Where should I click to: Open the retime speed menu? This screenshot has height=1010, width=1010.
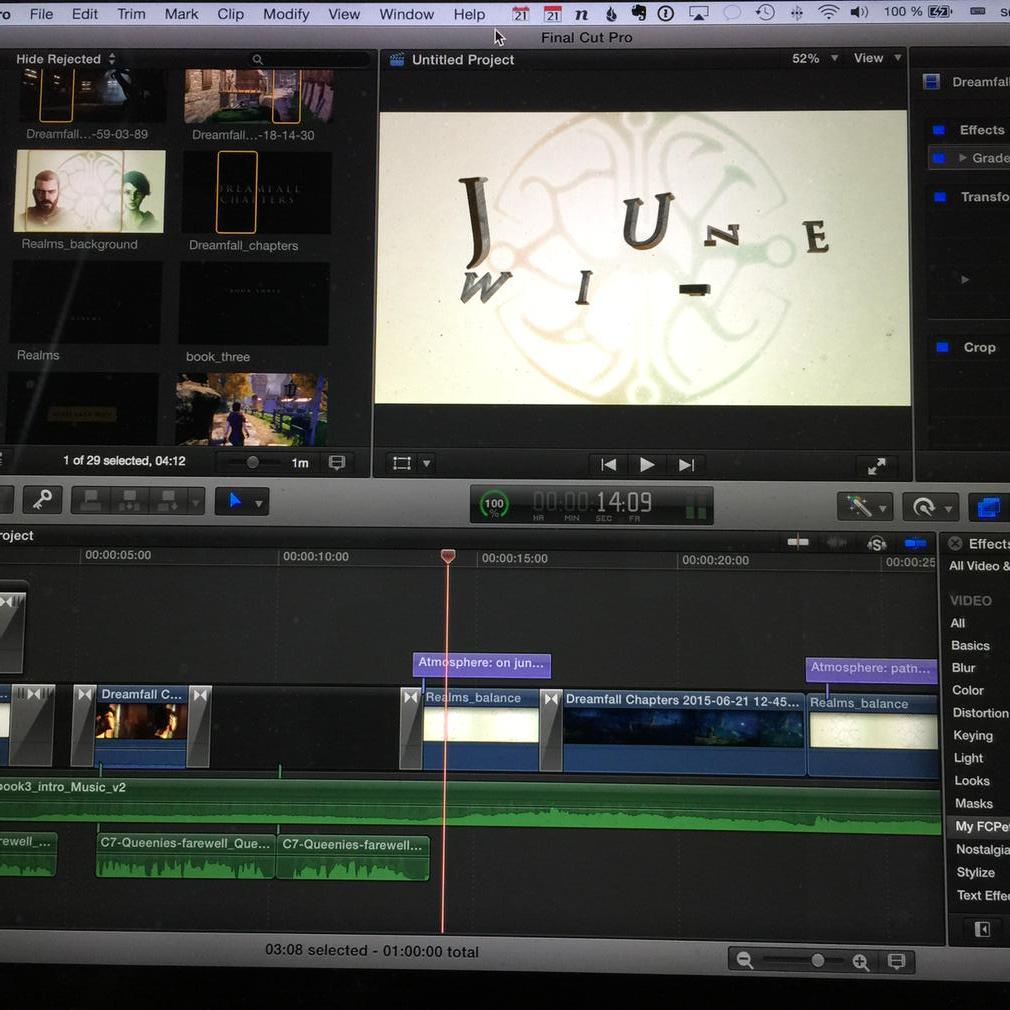point(930,508)
